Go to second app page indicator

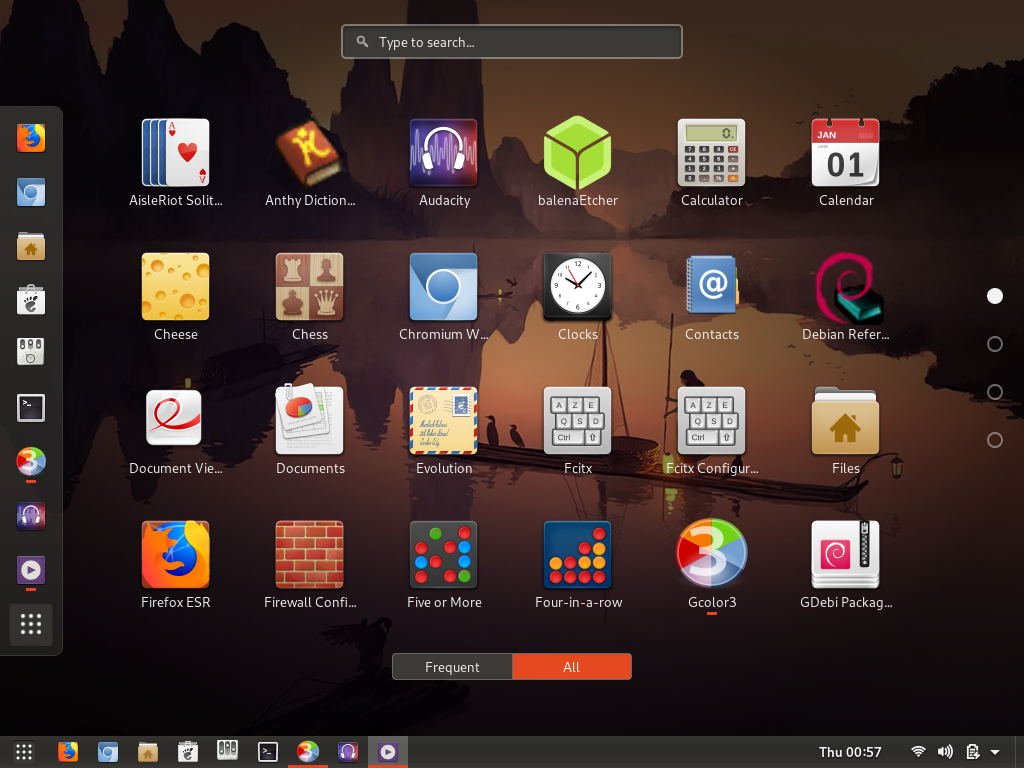tap(995, 344)
